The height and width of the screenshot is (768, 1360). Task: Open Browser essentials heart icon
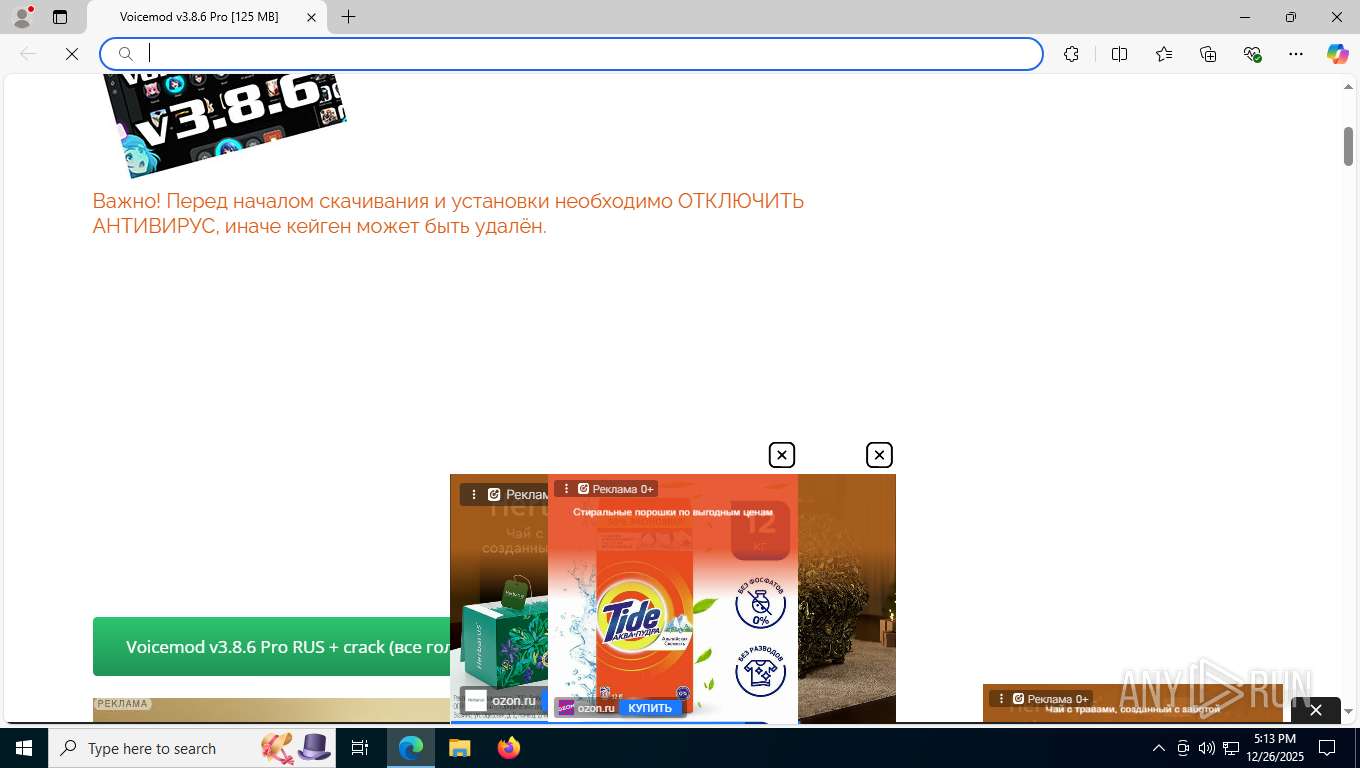tap(1252, 54)
